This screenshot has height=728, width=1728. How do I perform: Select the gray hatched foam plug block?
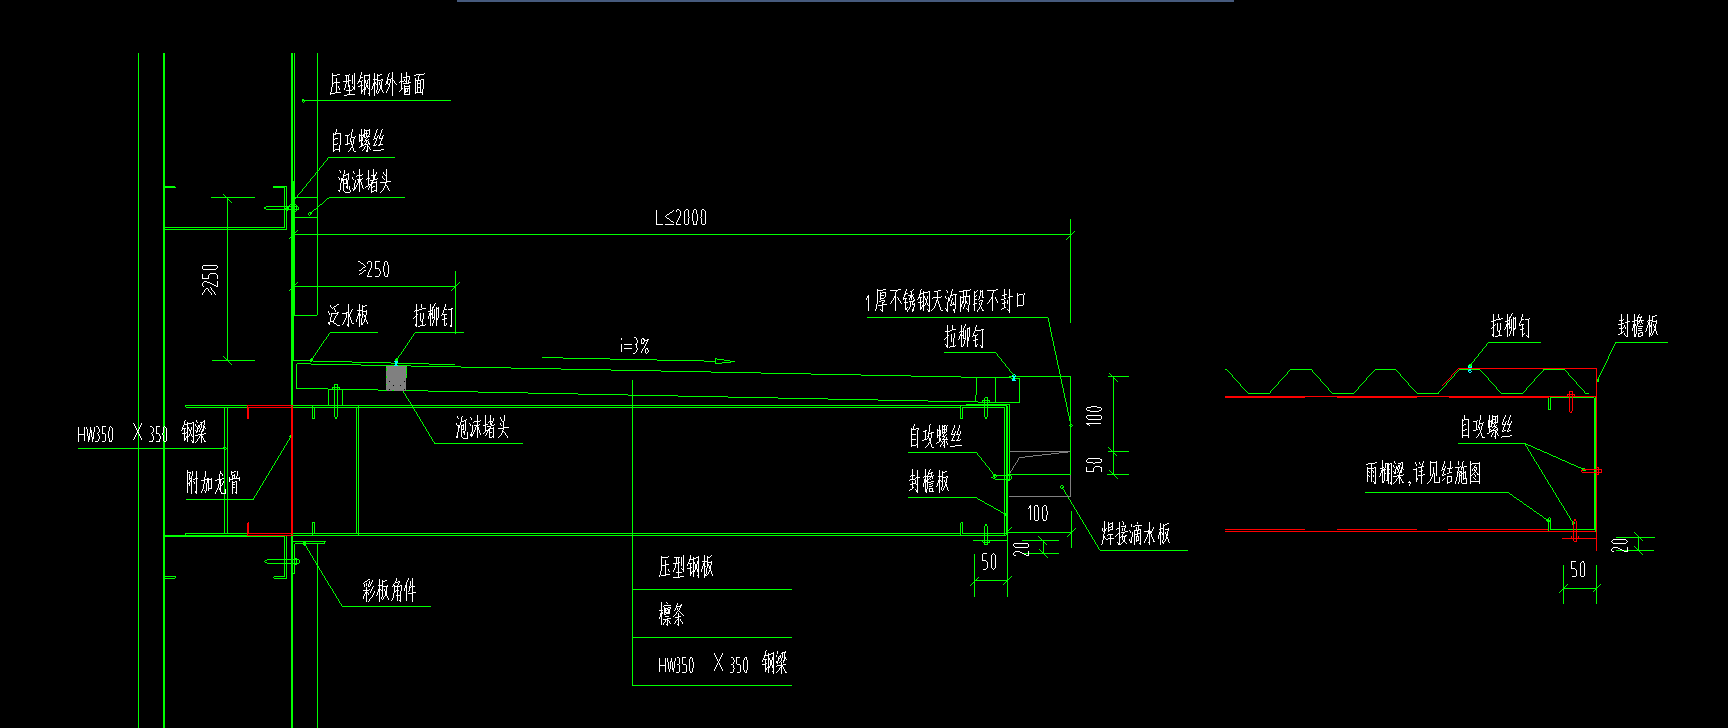tap(397, 377)
